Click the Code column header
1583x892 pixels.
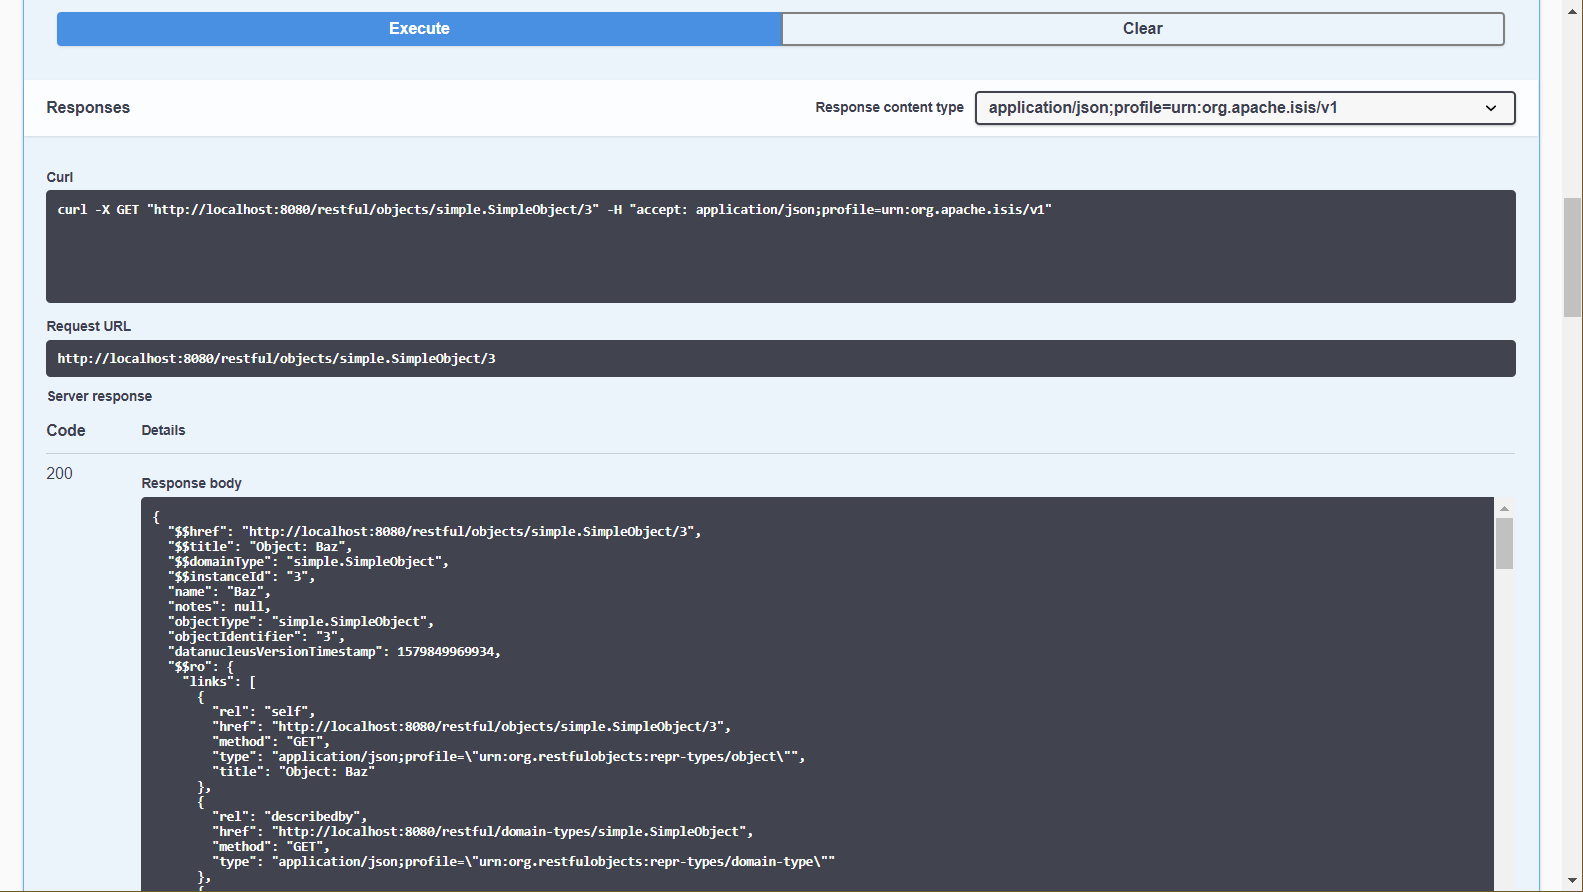(66, 431)
